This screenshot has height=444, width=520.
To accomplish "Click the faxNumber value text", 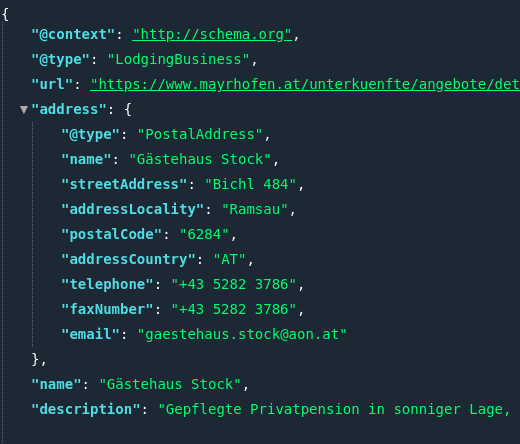I will coord(234,310).
